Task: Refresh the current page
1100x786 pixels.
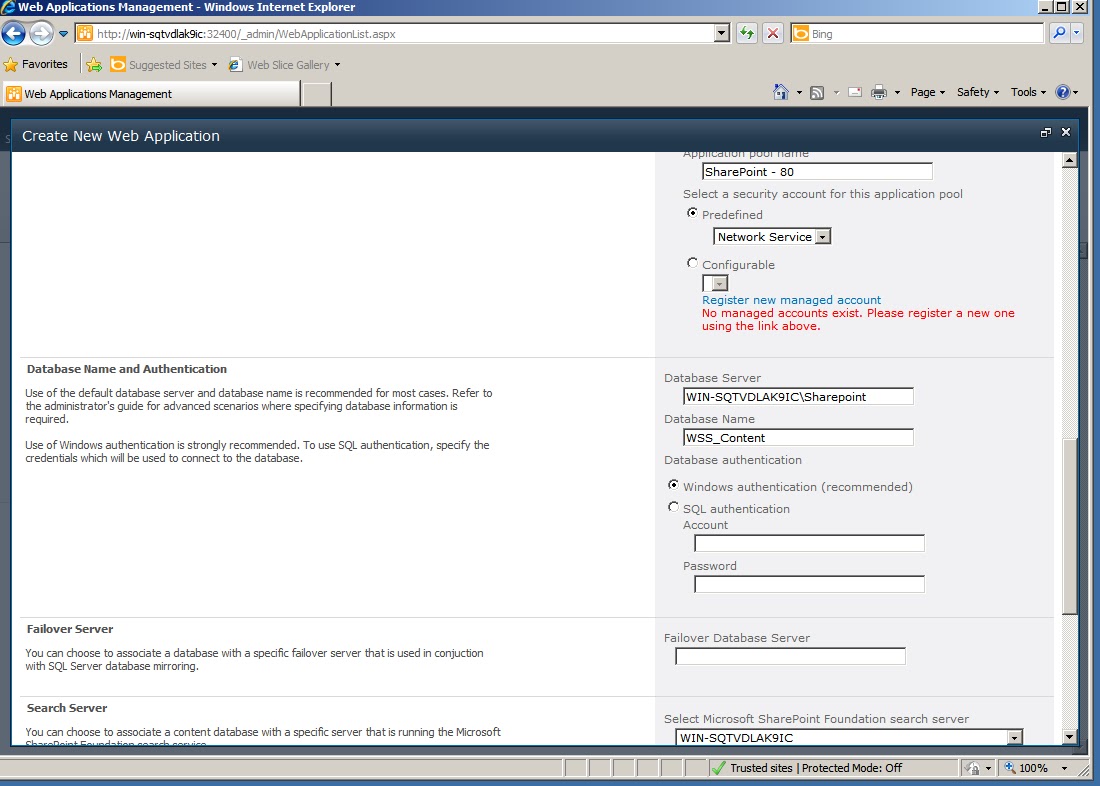Action: 747,33
